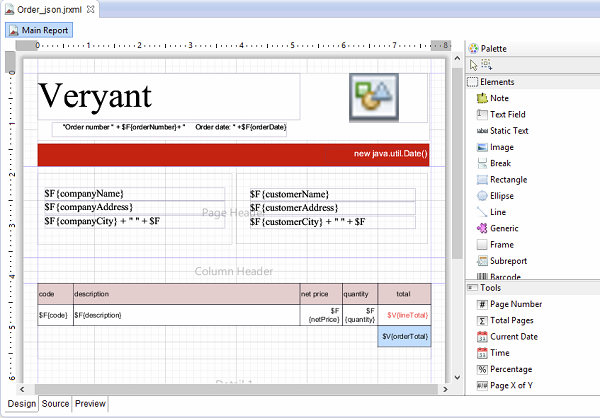Click the chart image placeholder in header

374,97
